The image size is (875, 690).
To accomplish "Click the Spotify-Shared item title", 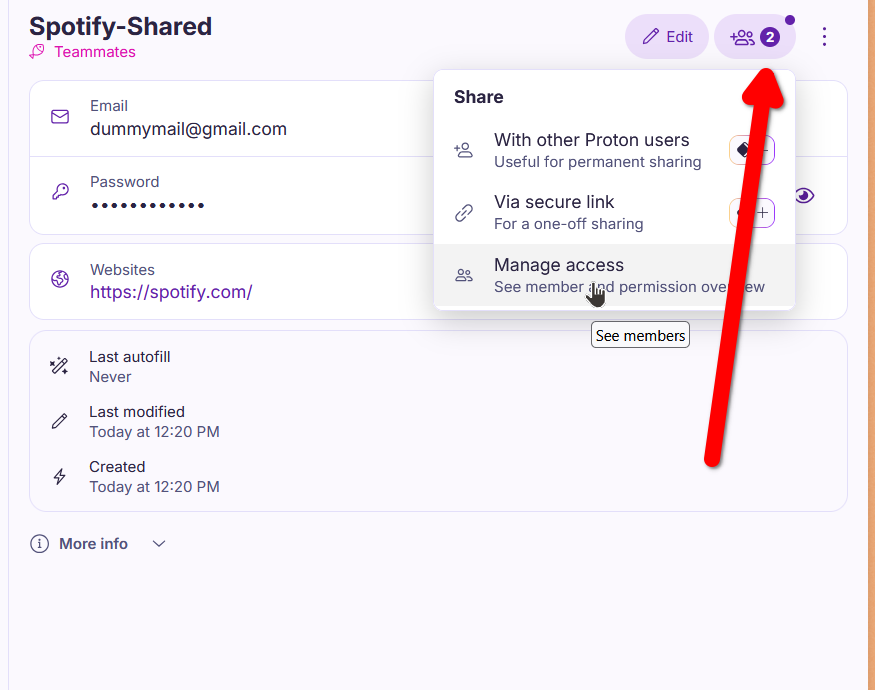I will coord(121,26).
